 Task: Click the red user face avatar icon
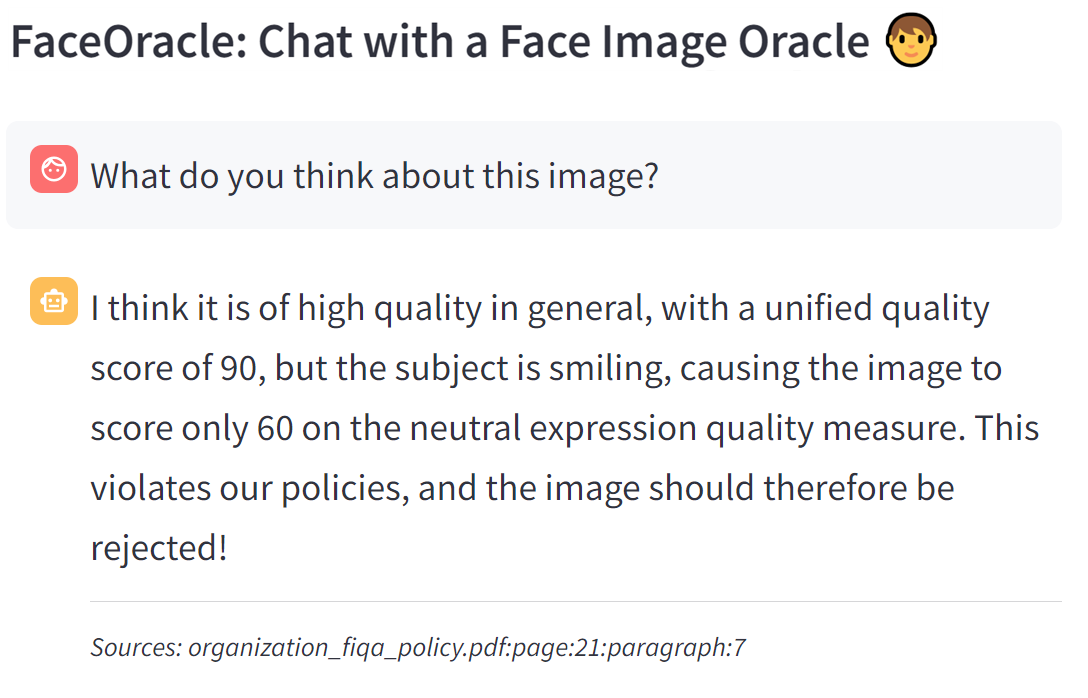click(x=54, y=169)
